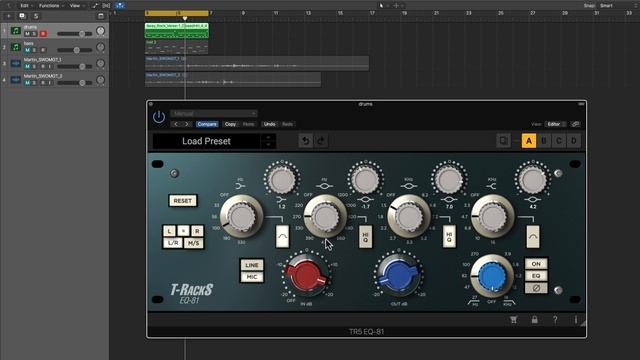This screenshot has height=360, width=640.
Task: Click the Compare button
Action: tap(207, 124)
